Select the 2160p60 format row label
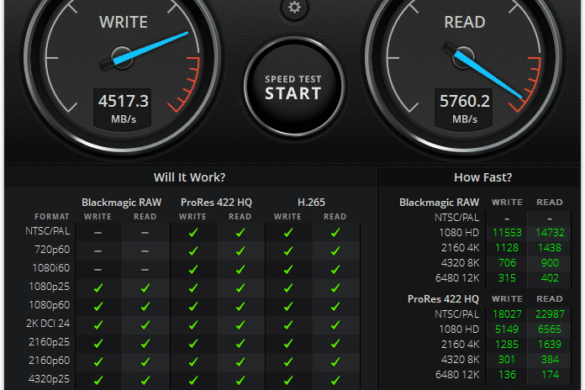Screen dimensions: 585x390 (49, 360)
